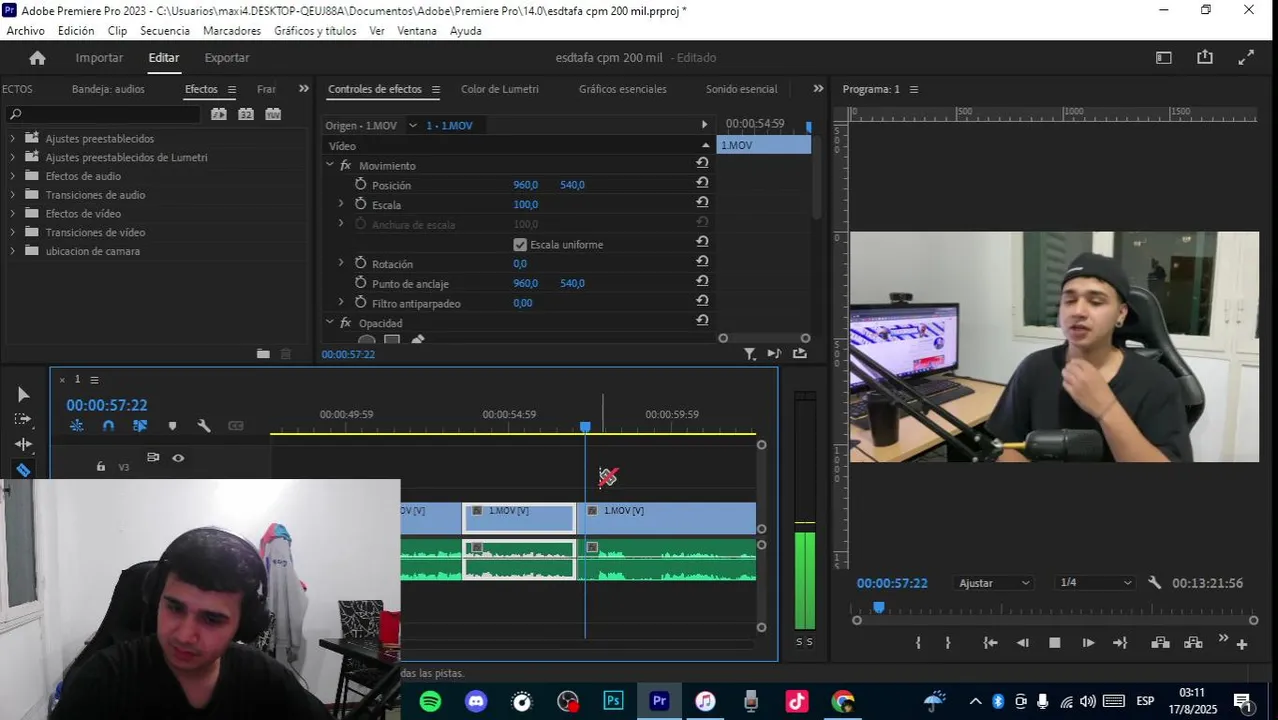Filter effects by 32-bit color badge
1278x720 pixels.
246,114
